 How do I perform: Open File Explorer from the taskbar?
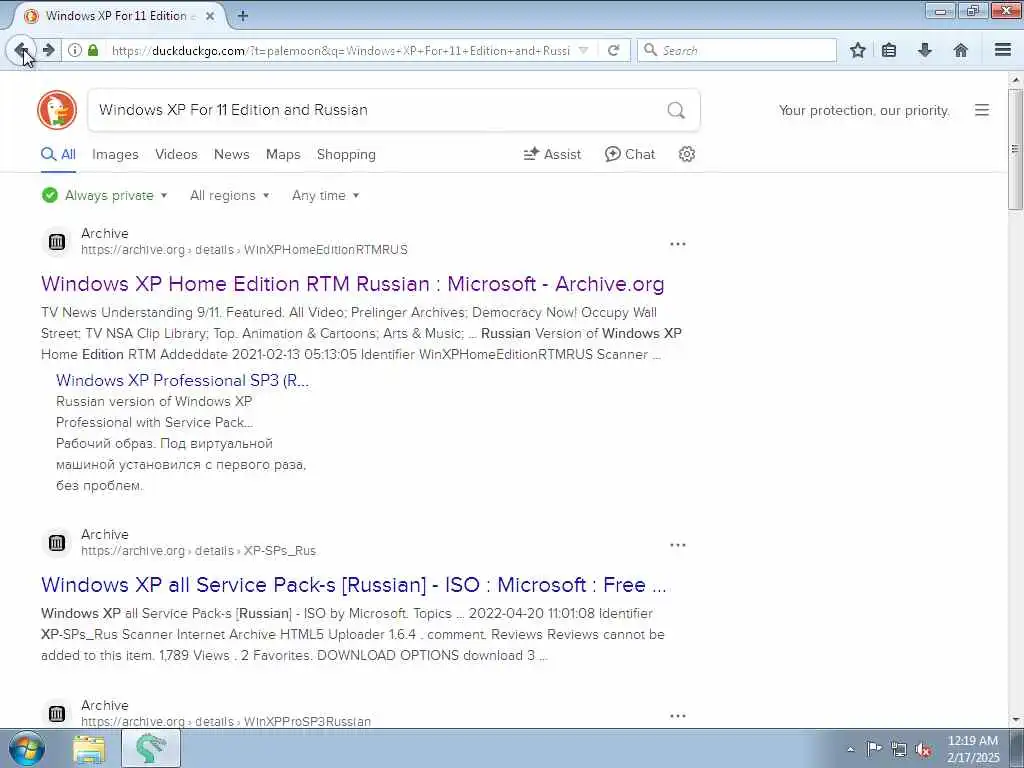tap(89, 749)
